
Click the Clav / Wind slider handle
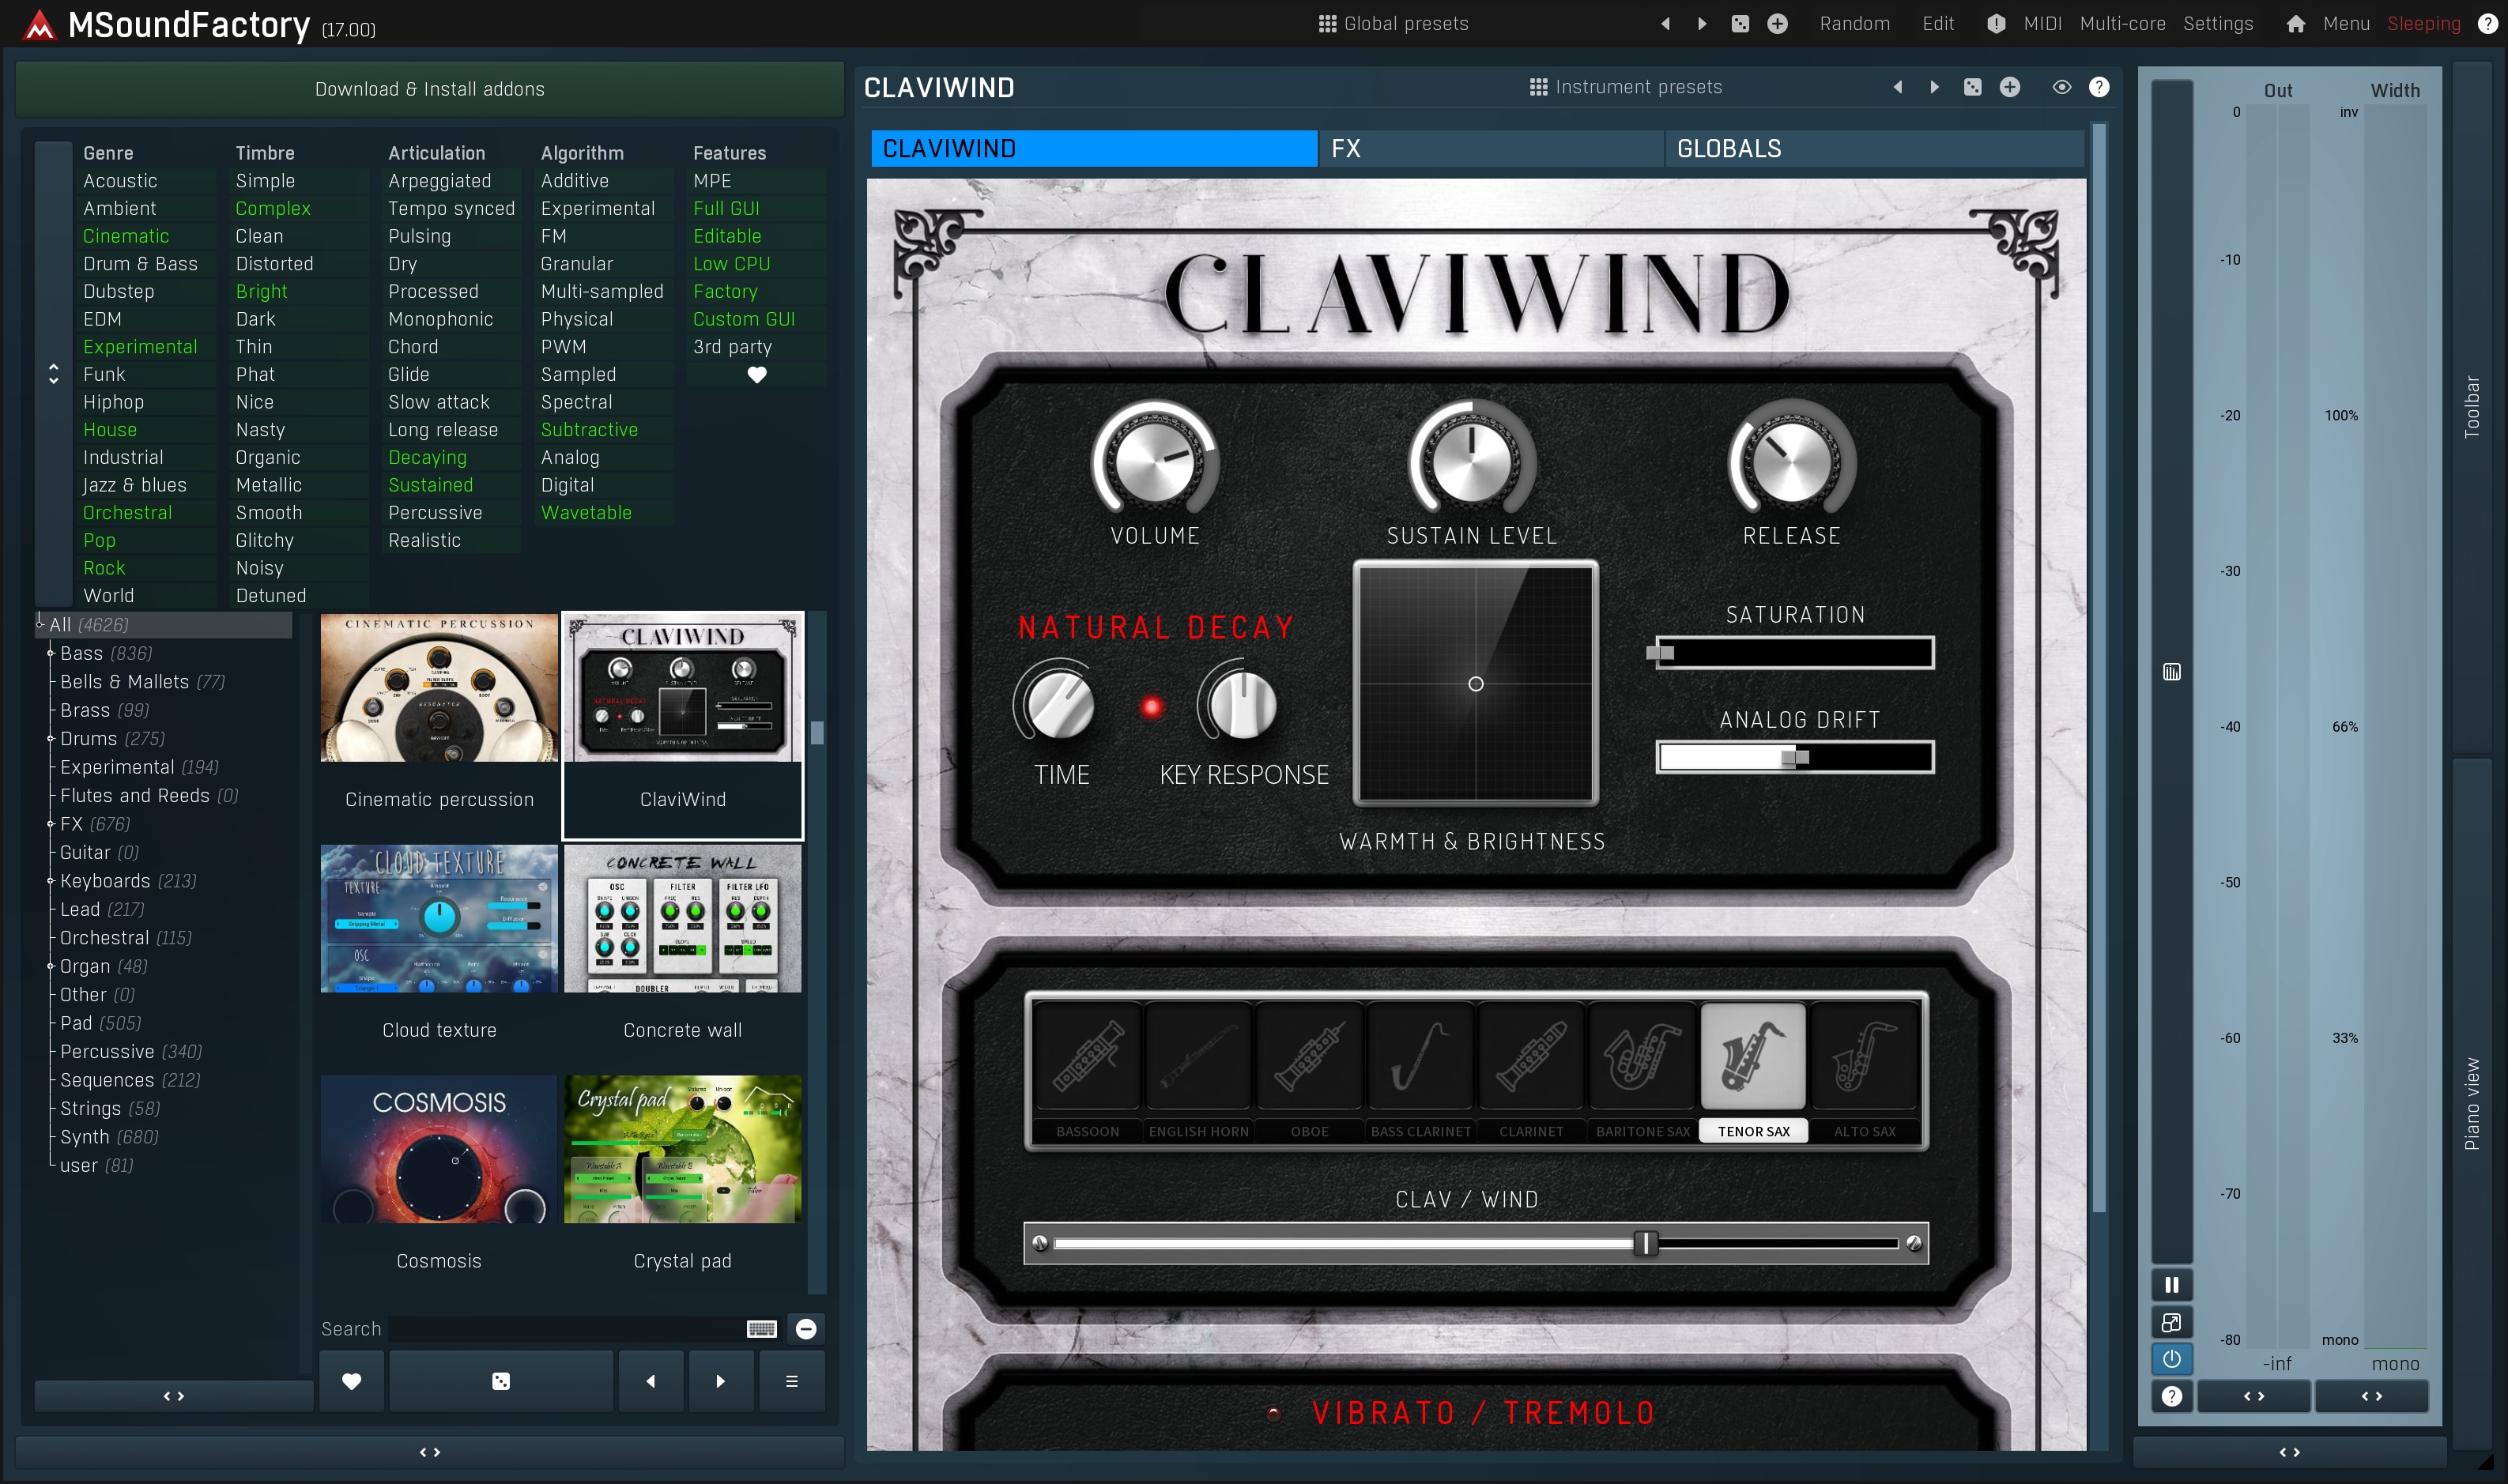tap(1645, 1243)
